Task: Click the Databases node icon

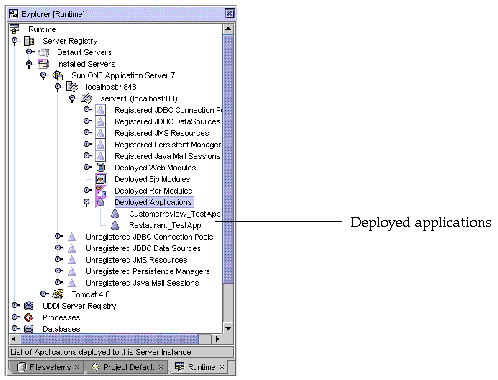Action: point(29,329)
